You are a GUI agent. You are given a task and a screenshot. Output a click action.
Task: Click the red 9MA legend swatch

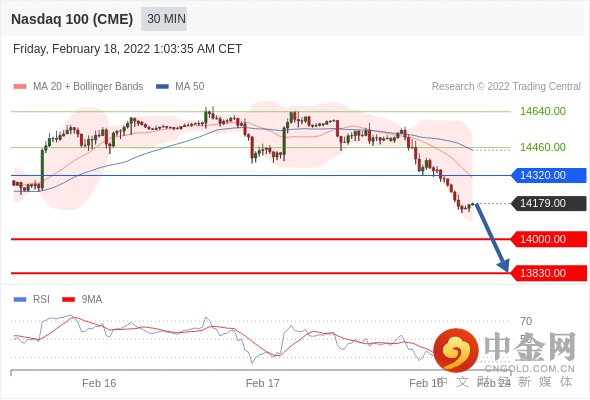(68, 300)
